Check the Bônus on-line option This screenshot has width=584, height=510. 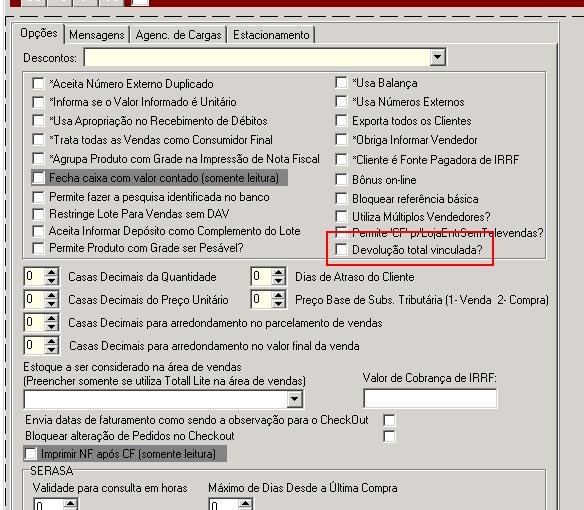point(341,180)
